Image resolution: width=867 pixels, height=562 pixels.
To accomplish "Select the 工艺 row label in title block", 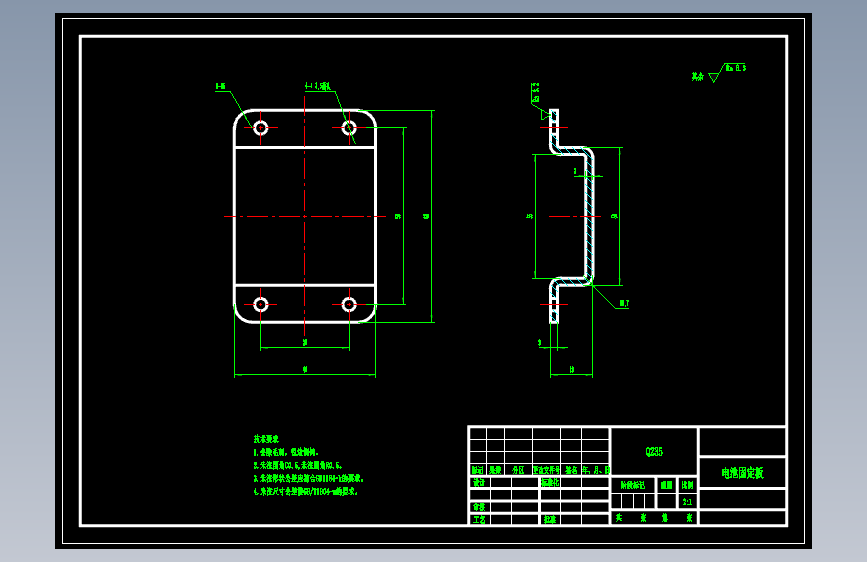I will point(479,520).
